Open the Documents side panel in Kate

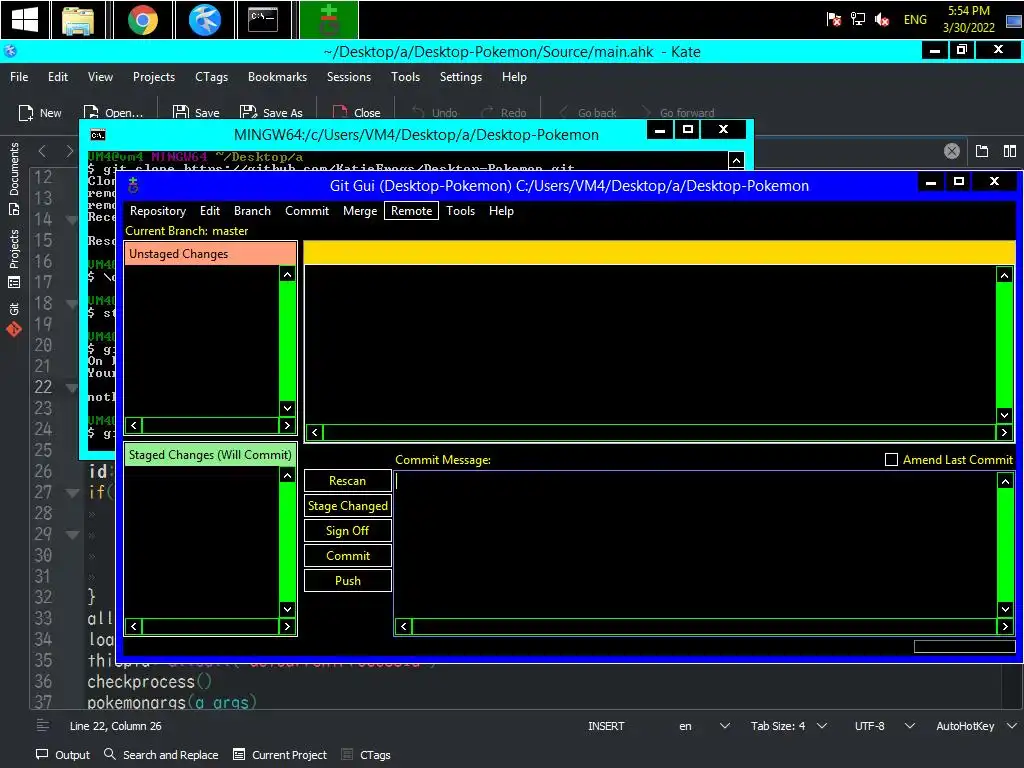[x=14, y=179]
